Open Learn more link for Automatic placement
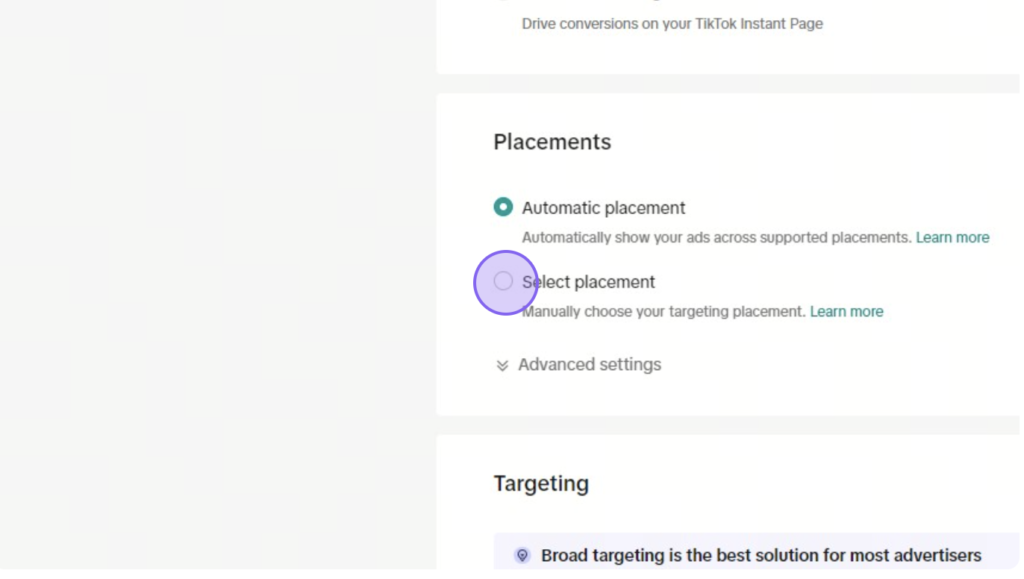This screenshot has height=579, width=1024. (952, 238)
